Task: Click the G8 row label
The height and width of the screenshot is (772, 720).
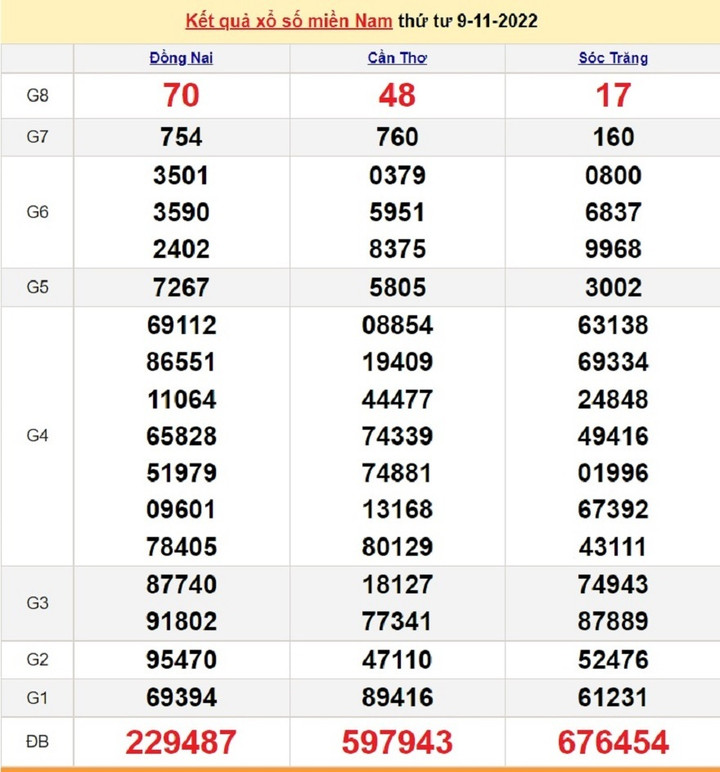Action: click(37, 95)
